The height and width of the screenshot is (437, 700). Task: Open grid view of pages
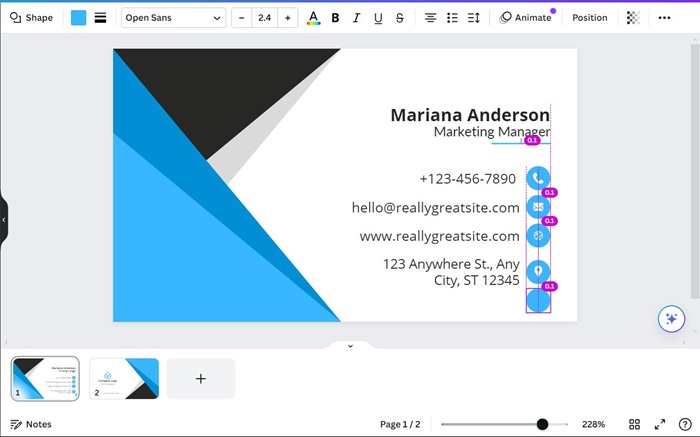point(634,424)
